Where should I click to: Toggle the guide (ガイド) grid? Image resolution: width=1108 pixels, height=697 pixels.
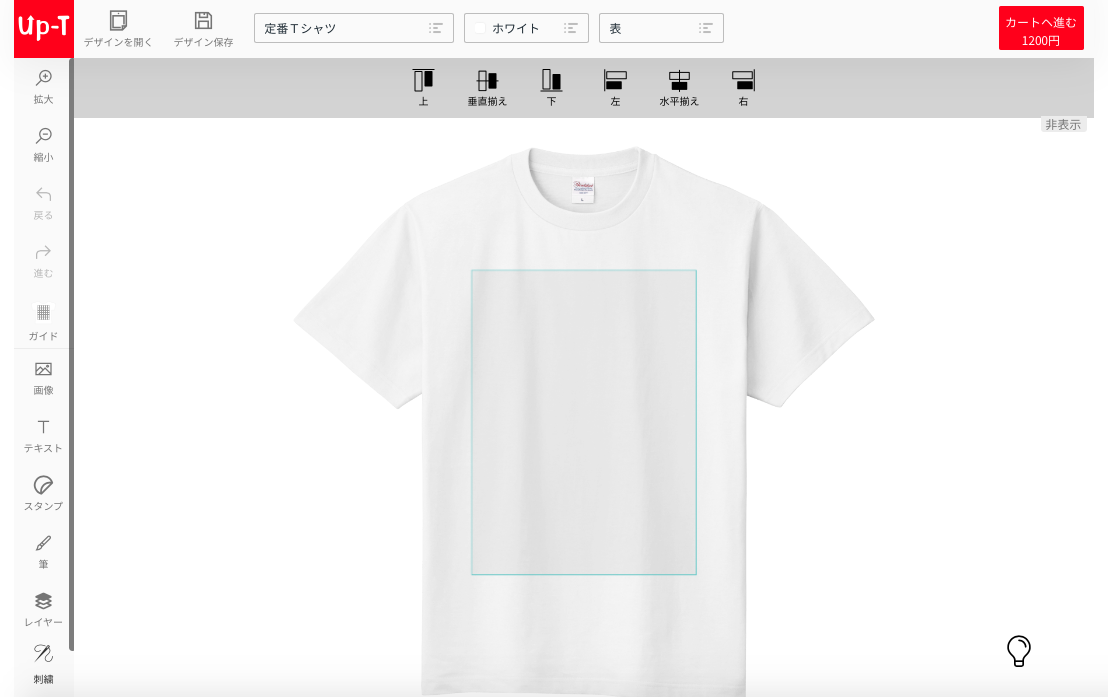(43, 313)
